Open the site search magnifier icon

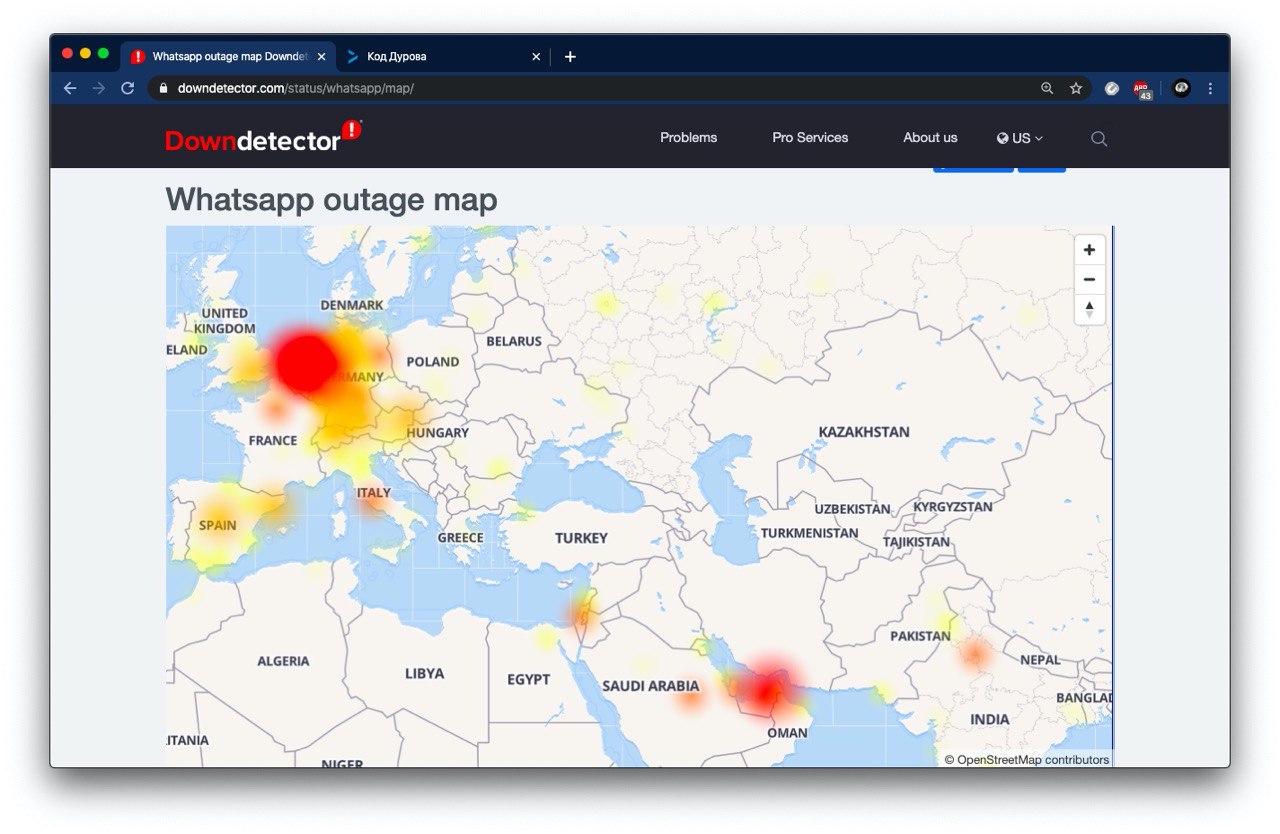1099,138
